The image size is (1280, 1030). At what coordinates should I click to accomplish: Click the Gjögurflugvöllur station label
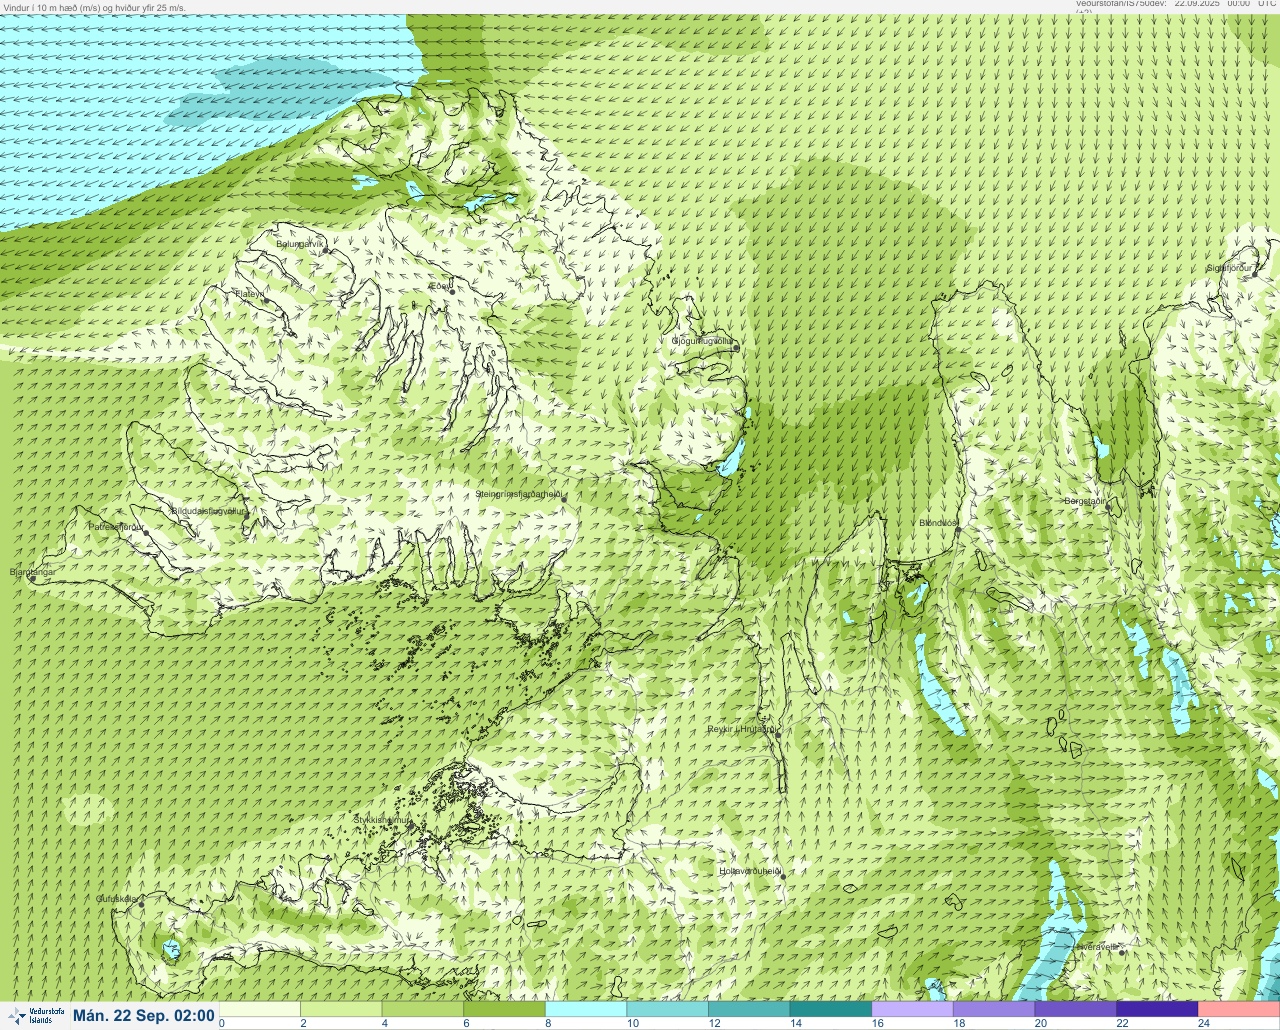701,341
